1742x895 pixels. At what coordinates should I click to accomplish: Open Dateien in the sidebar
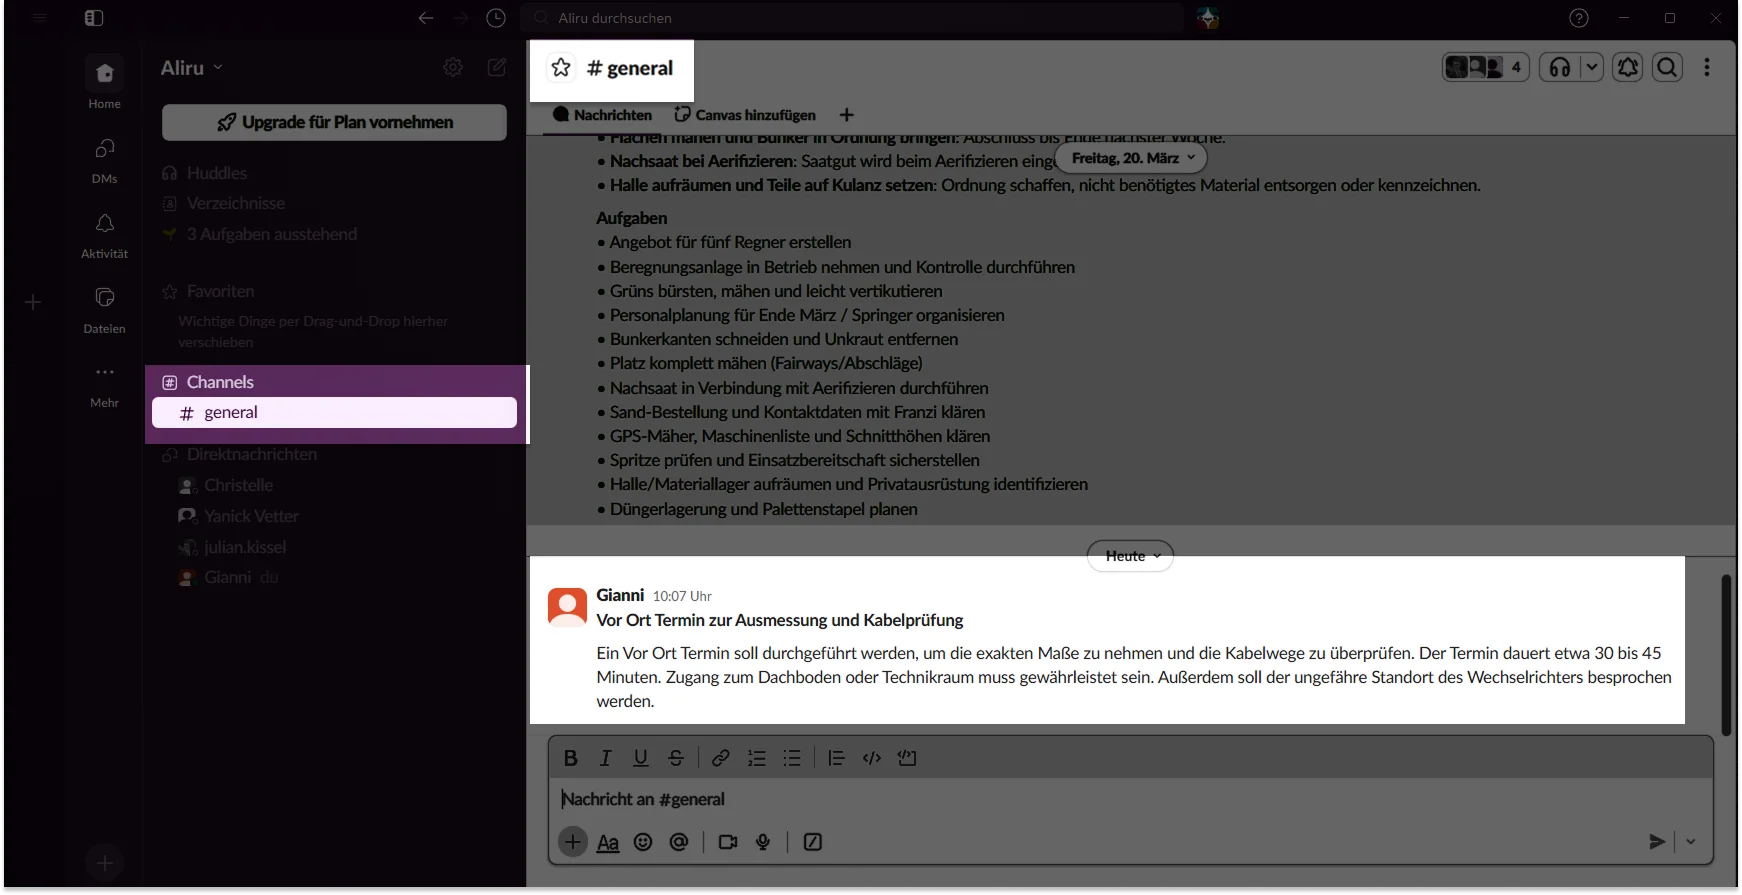tap(104, 310)
